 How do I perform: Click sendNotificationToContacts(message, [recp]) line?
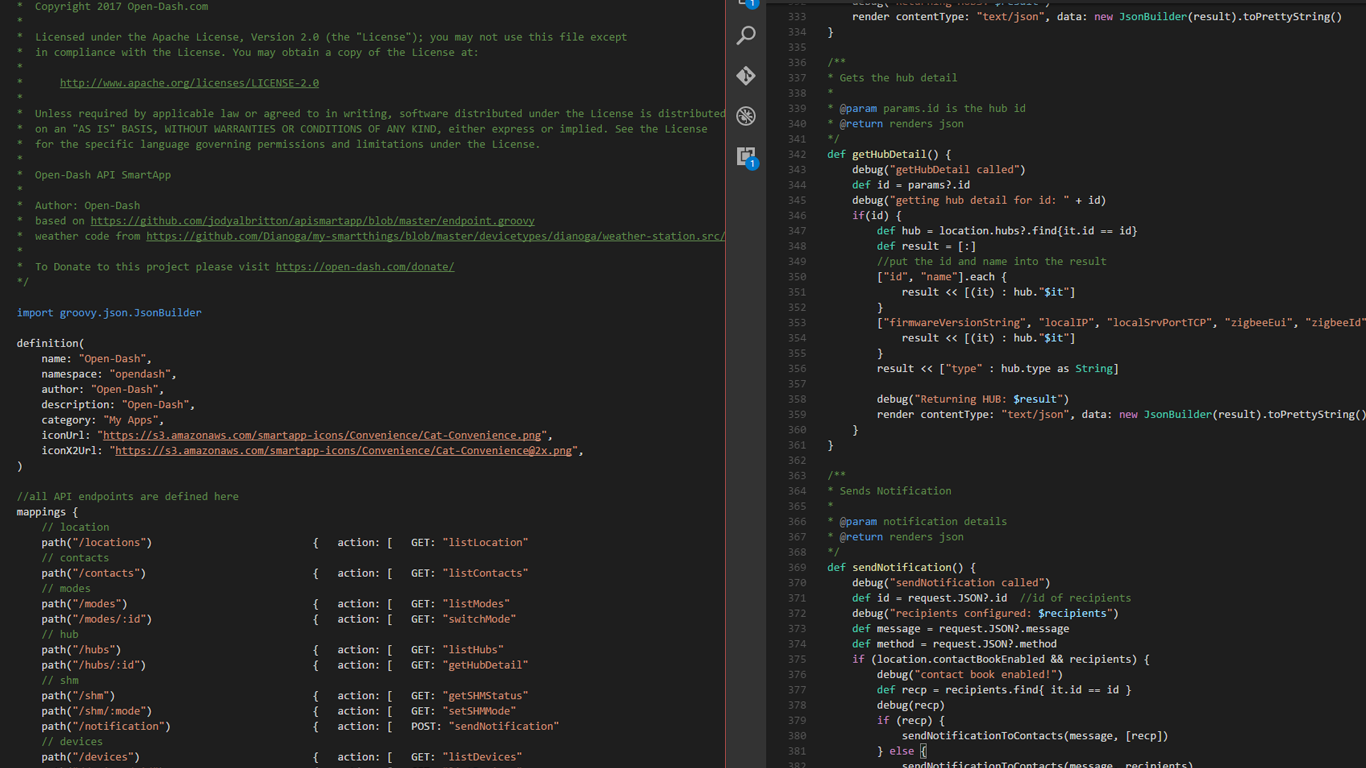(x=1035, y=736)
